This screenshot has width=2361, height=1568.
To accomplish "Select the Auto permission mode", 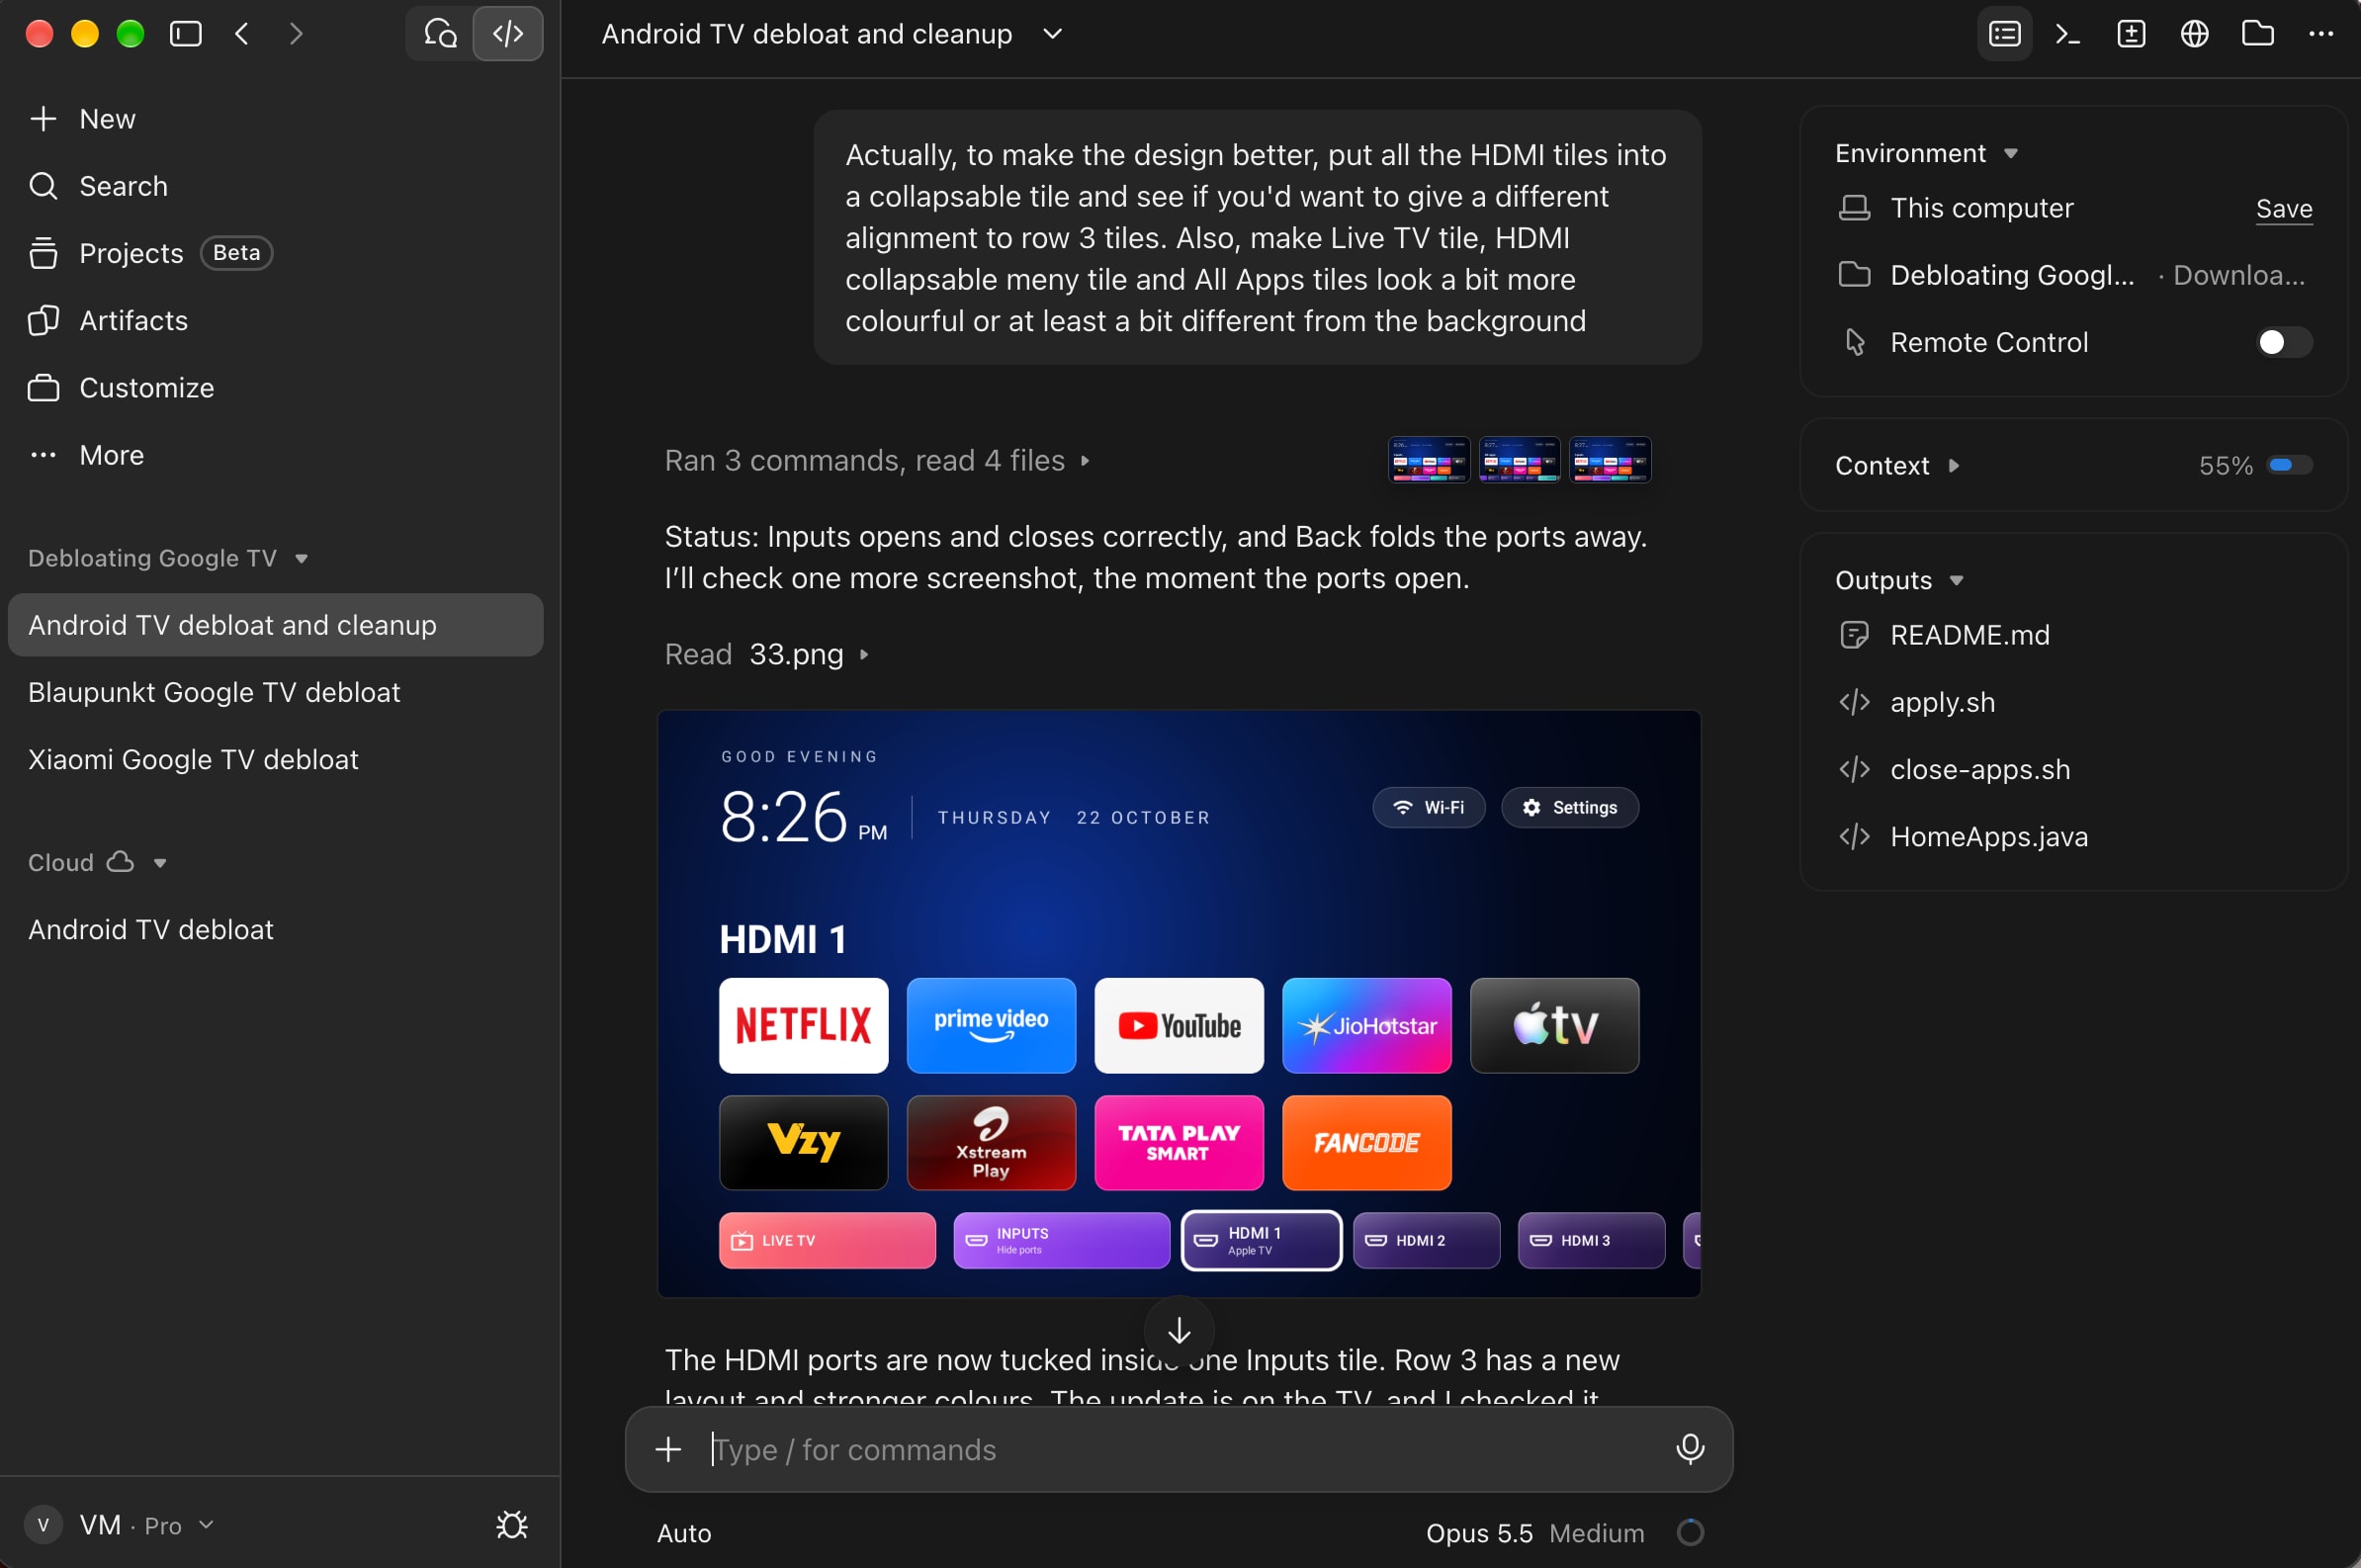I will (x=684, y=1532).
